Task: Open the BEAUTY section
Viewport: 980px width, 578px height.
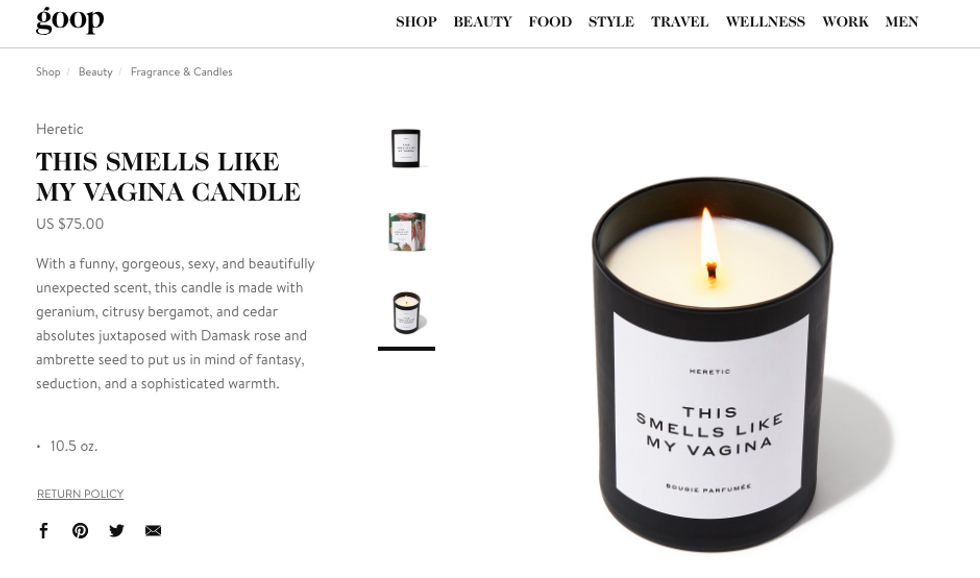Action: [482, 22]
